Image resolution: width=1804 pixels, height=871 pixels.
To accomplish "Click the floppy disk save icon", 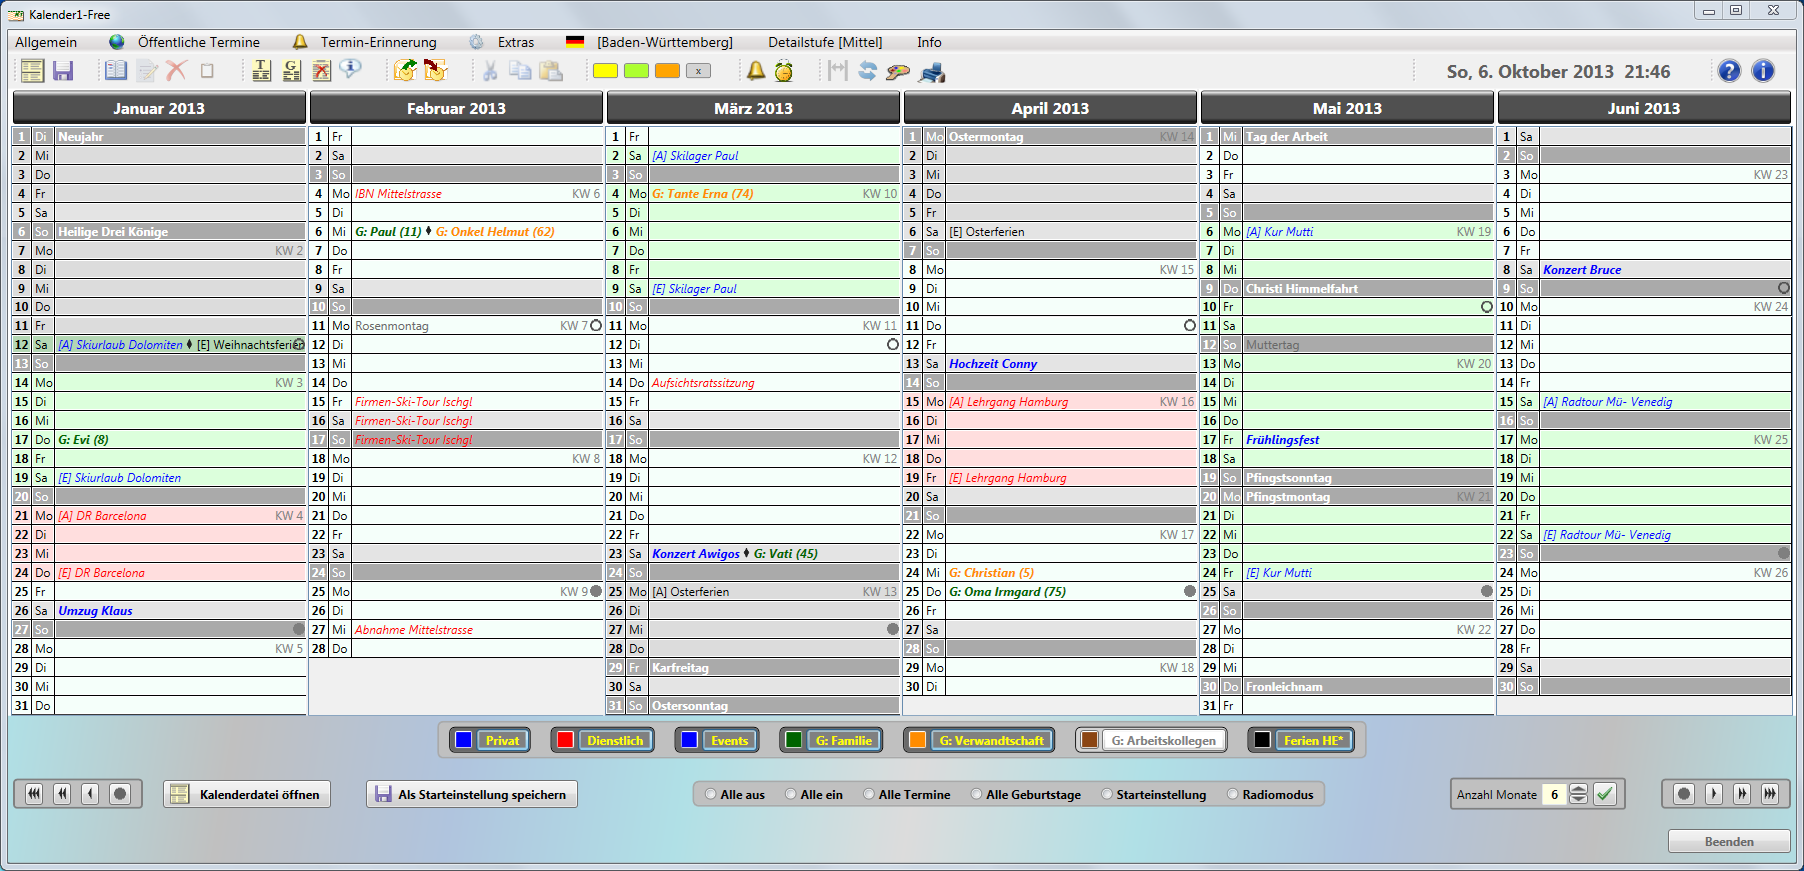I will 63,71.
